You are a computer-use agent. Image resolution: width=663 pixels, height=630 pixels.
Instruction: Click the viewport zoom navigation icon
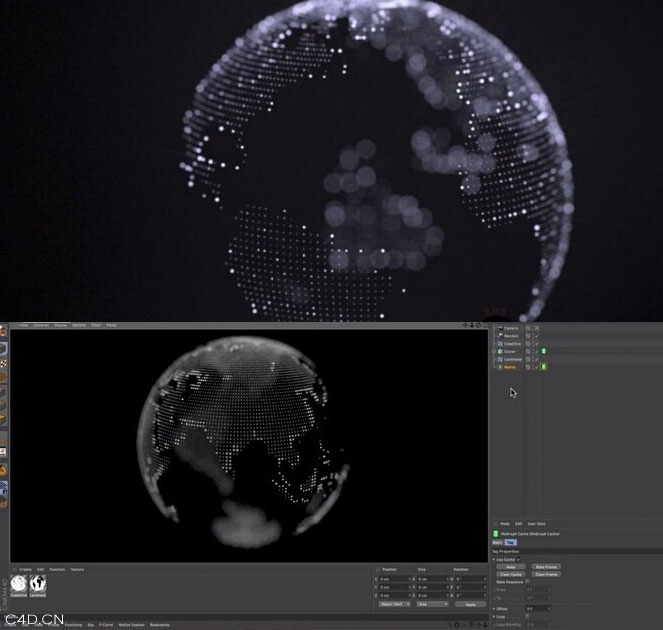pyautogui.click(x=472, y=325)
